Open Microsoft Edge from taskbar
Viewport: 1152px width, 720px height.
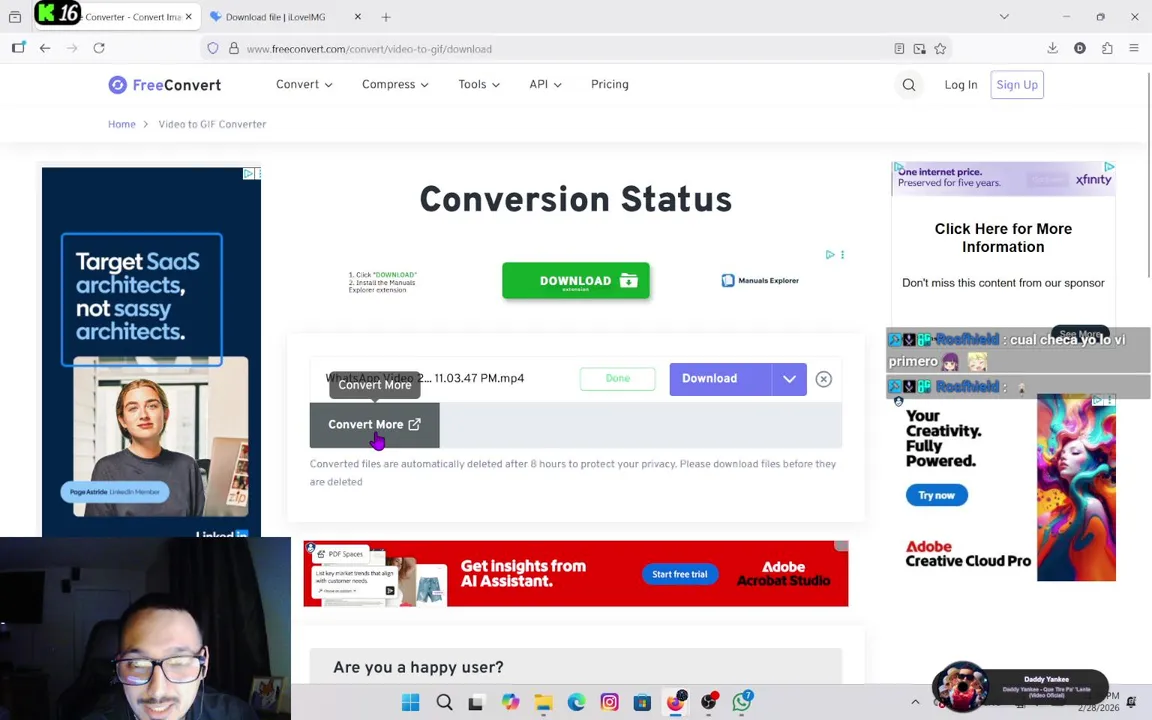(x=576, y=702)
